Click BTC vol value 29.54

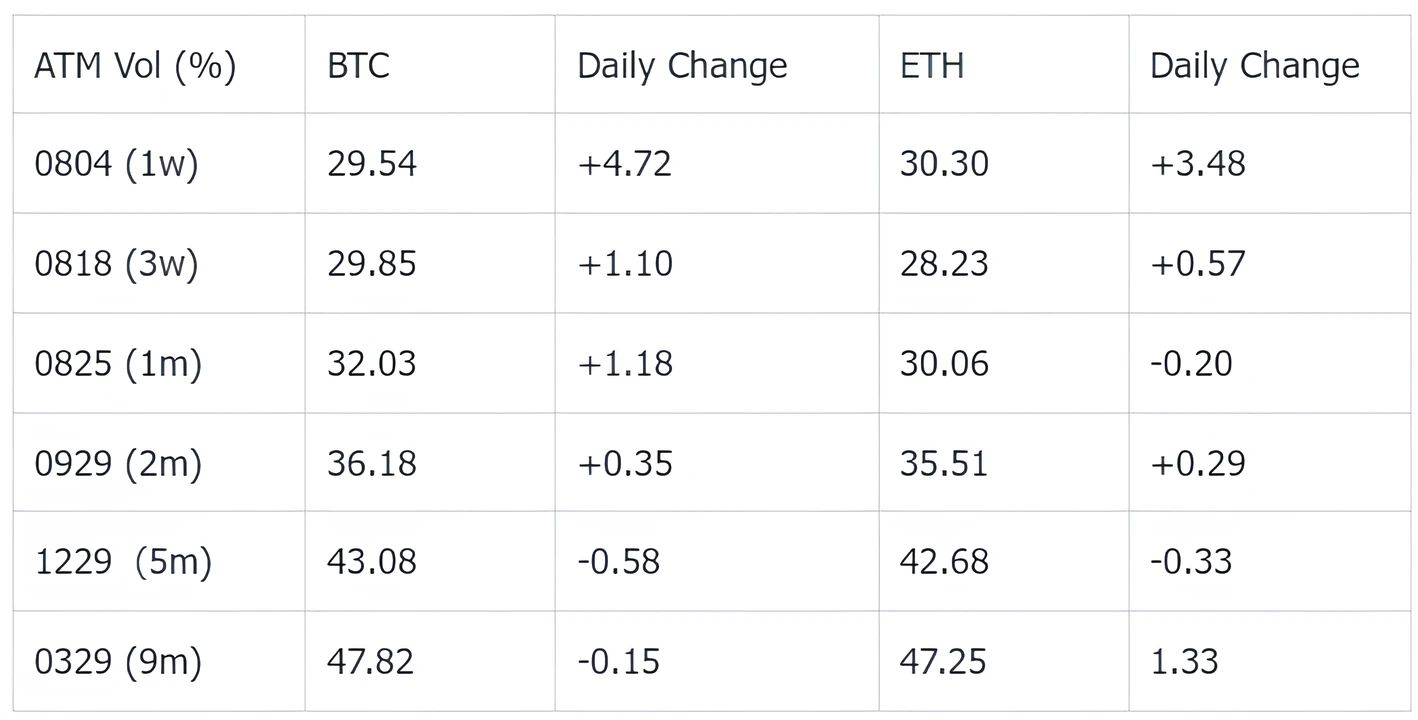(372, 164)
